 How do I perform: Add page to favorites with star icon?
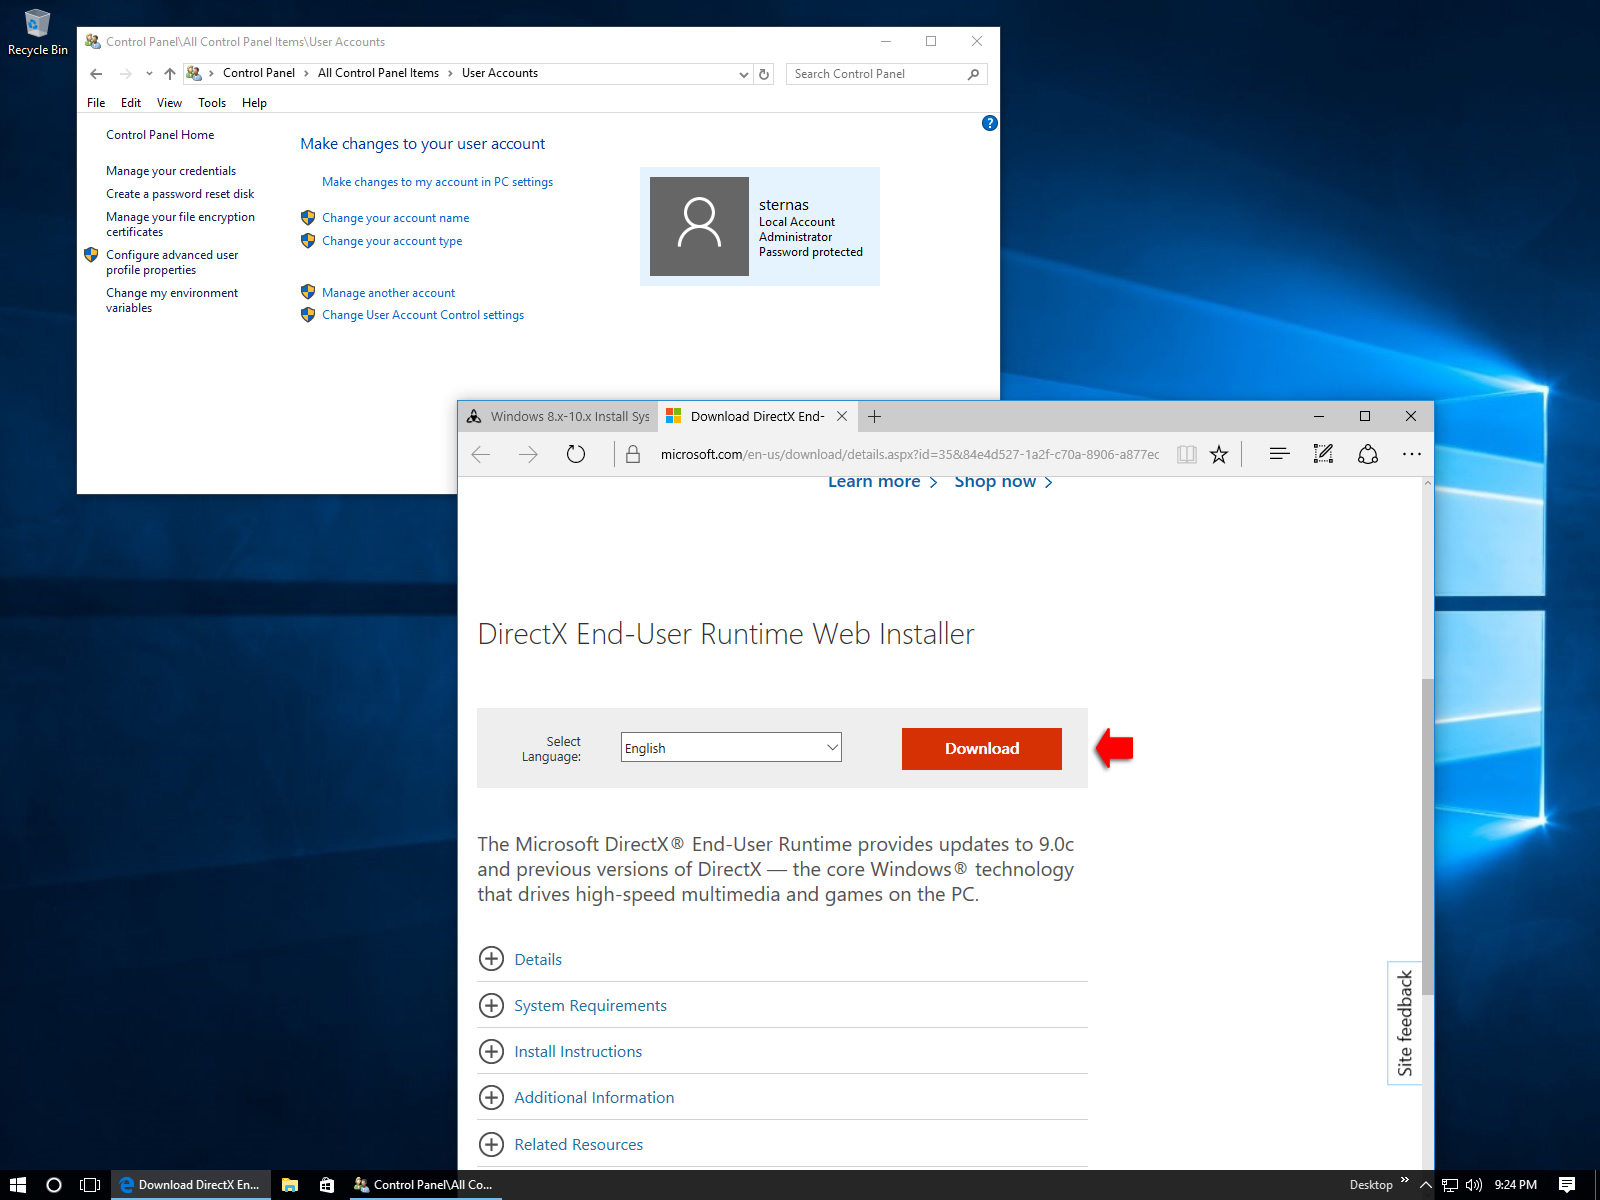(1219, 454)
